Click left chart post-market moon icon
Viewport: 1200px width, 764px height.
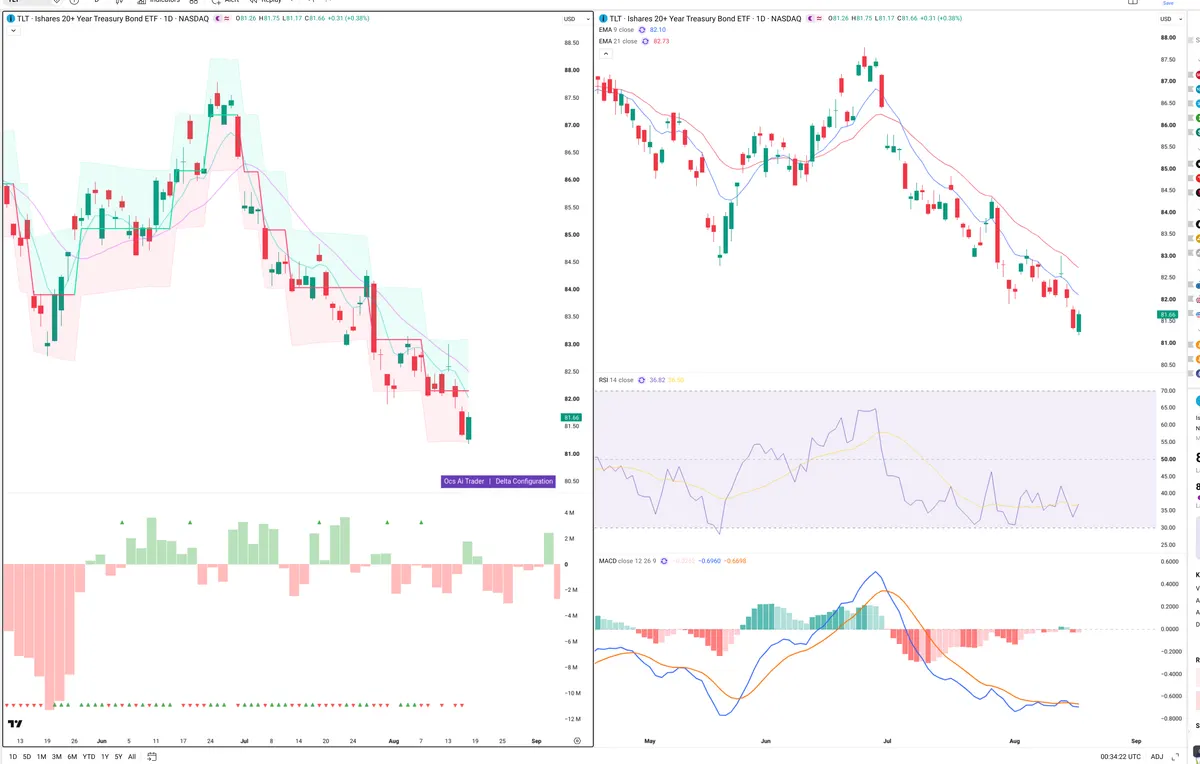217,18
